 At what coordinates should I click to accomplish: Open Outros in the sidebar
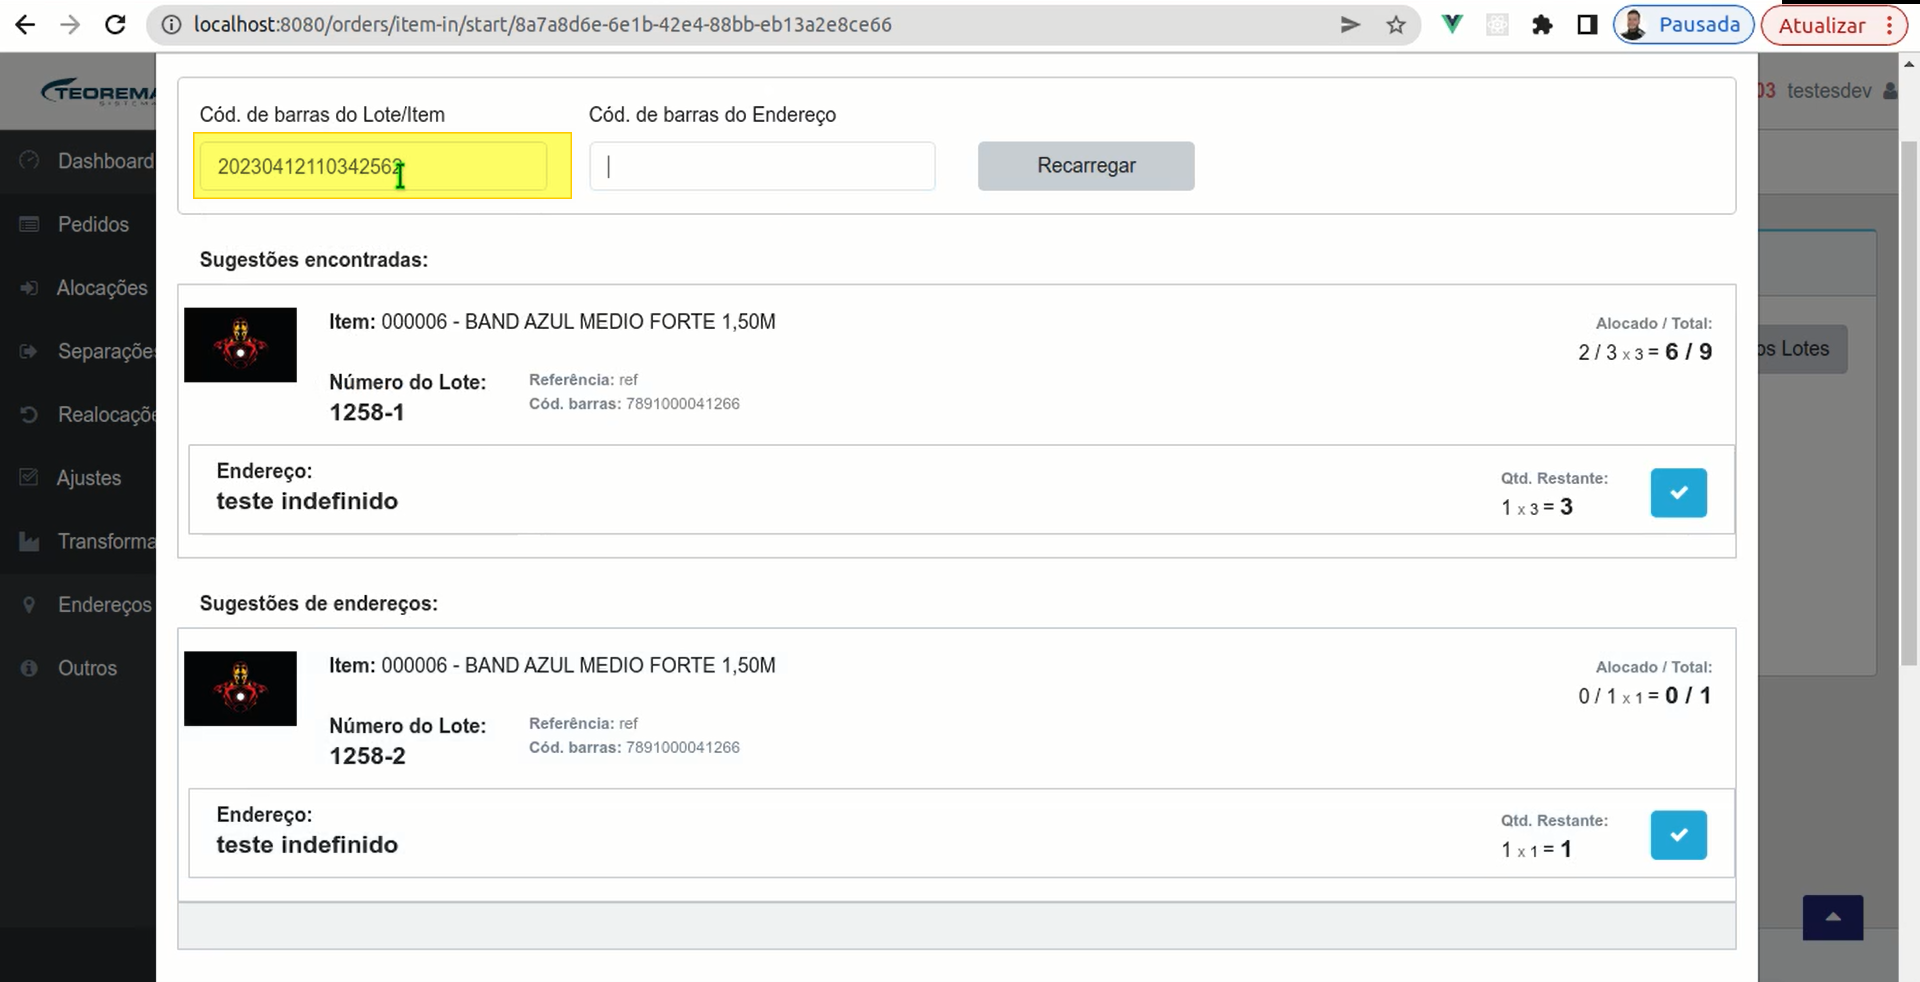coord(87,668)
